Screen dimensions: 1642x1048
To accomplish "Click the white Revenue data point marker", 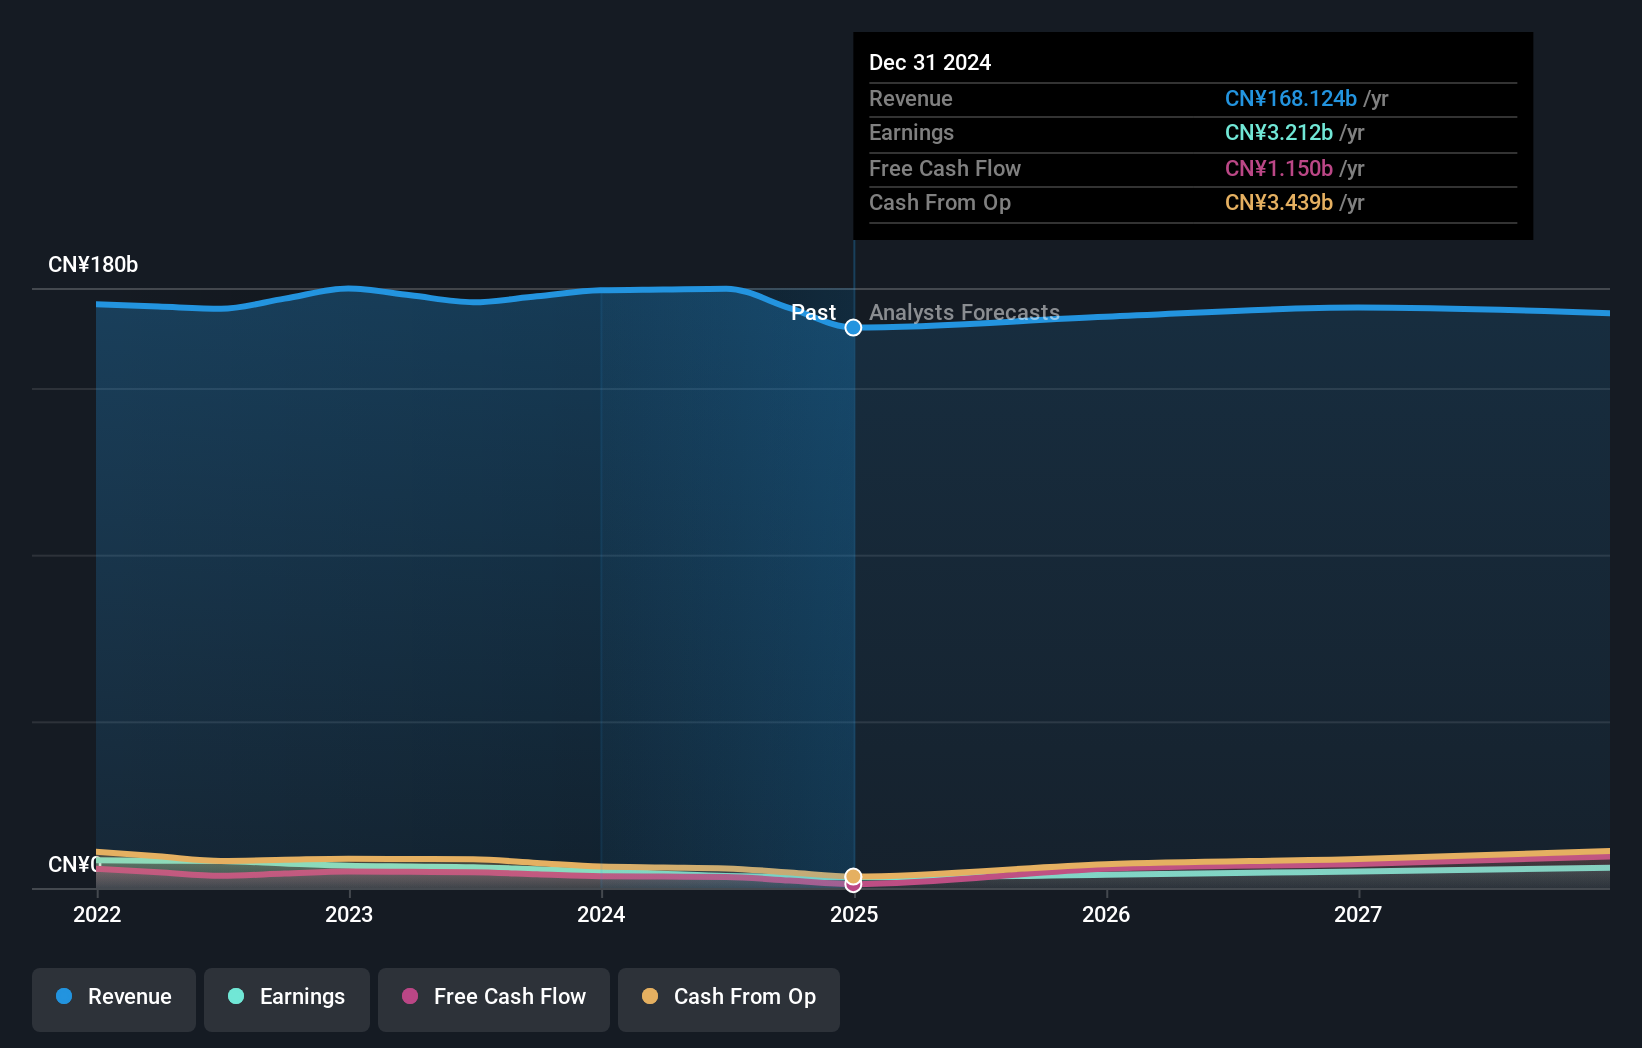I will 853,327.
